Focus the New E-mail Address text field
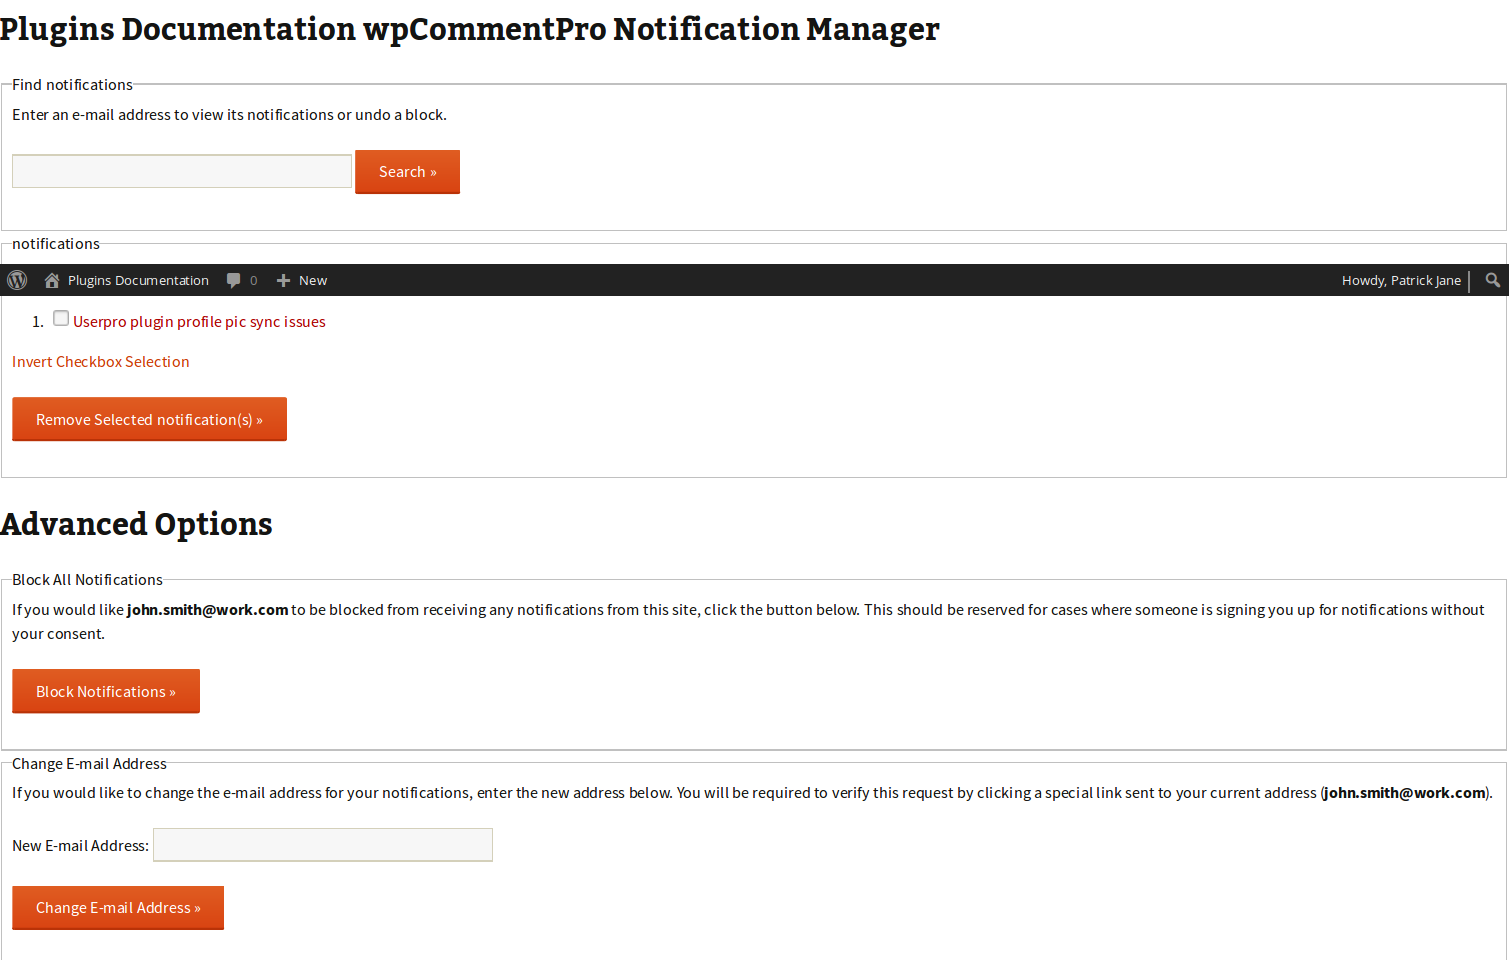The height and width of the screenshot is (960, 1509). pyautogui.click(x=322, y=844)
